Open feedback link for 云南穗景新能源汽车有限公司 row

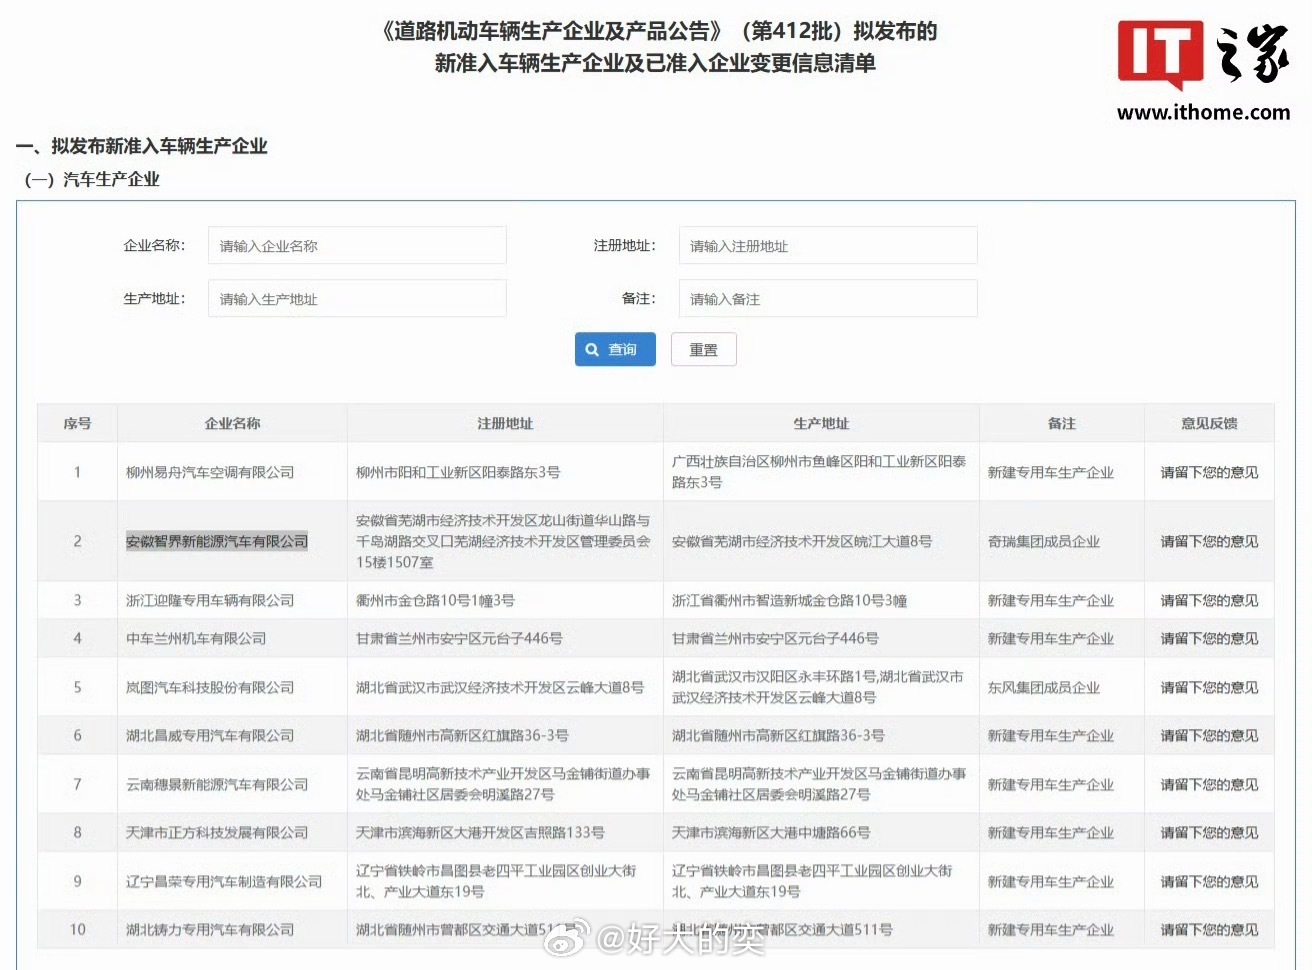tap(1209, 784)
